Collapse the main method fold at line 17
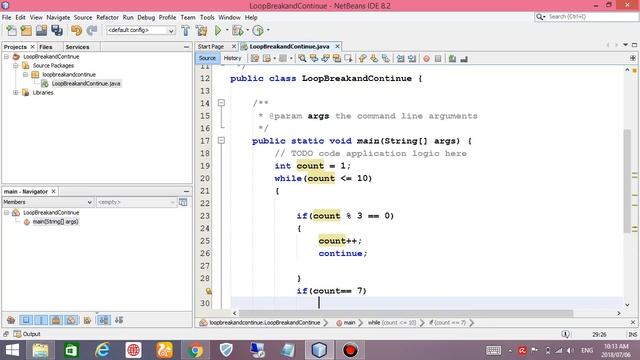This screenshot has width=640, height=360. point(221,140)
